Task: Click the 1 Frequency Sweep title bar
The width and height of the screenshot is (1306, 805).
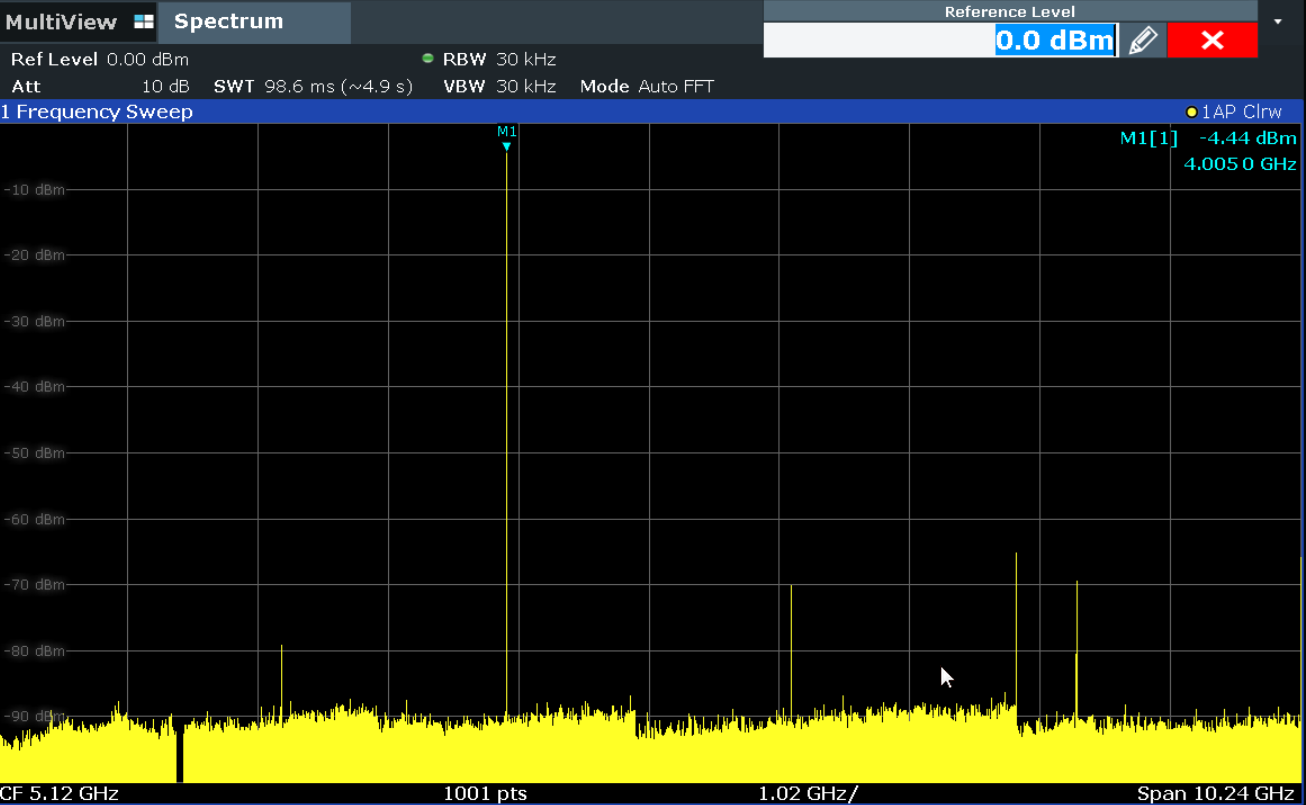Action: click(97, 112)
